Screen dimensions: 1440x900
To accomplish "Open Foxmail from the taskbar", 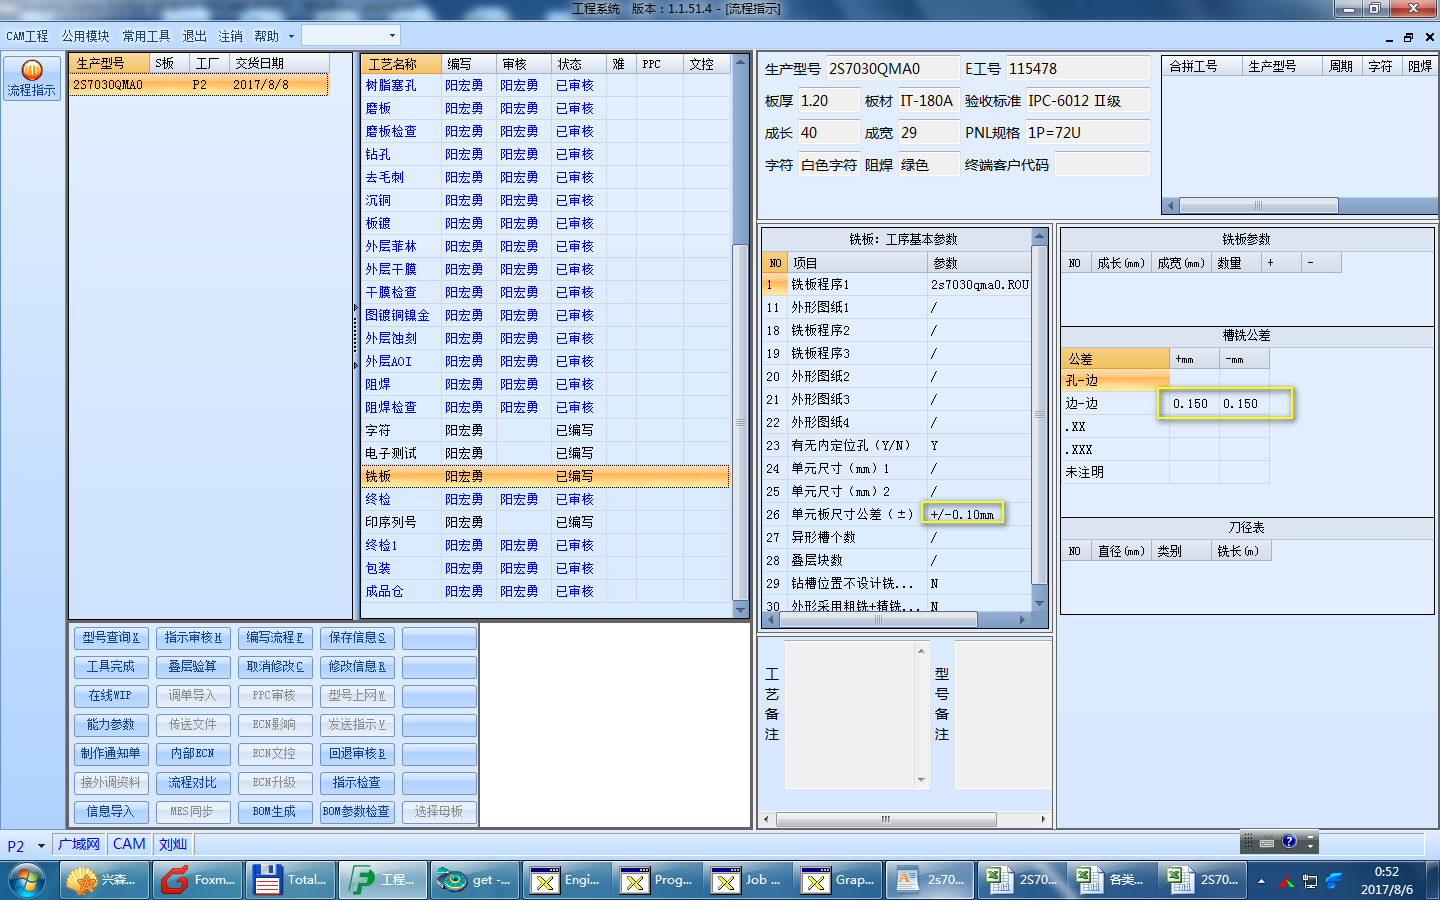I will point(198,880).
